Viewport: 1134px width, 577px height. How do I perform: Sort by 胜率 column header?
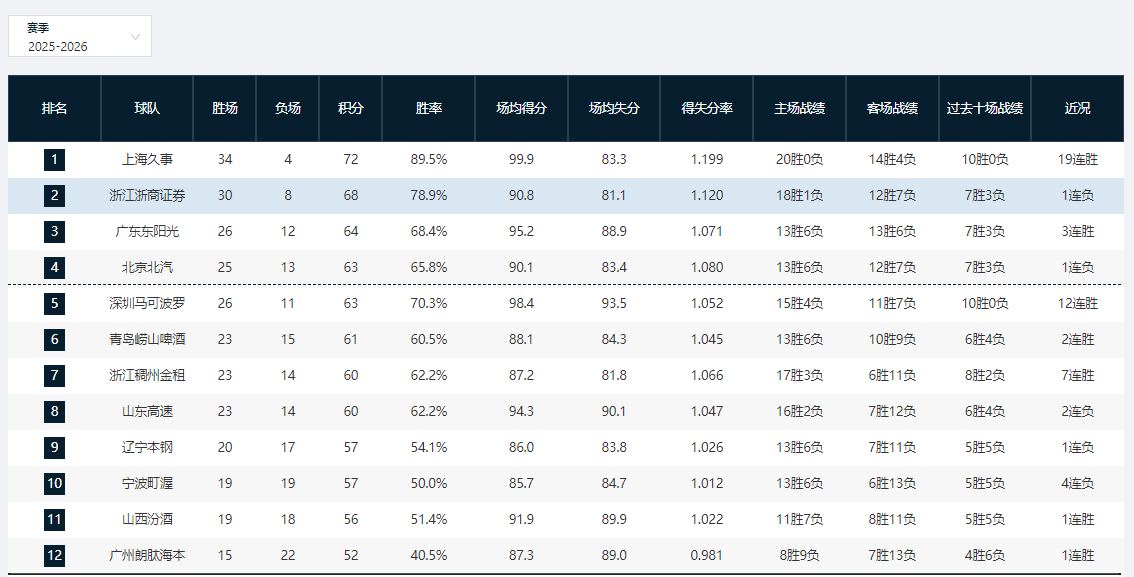coord(429,108)
